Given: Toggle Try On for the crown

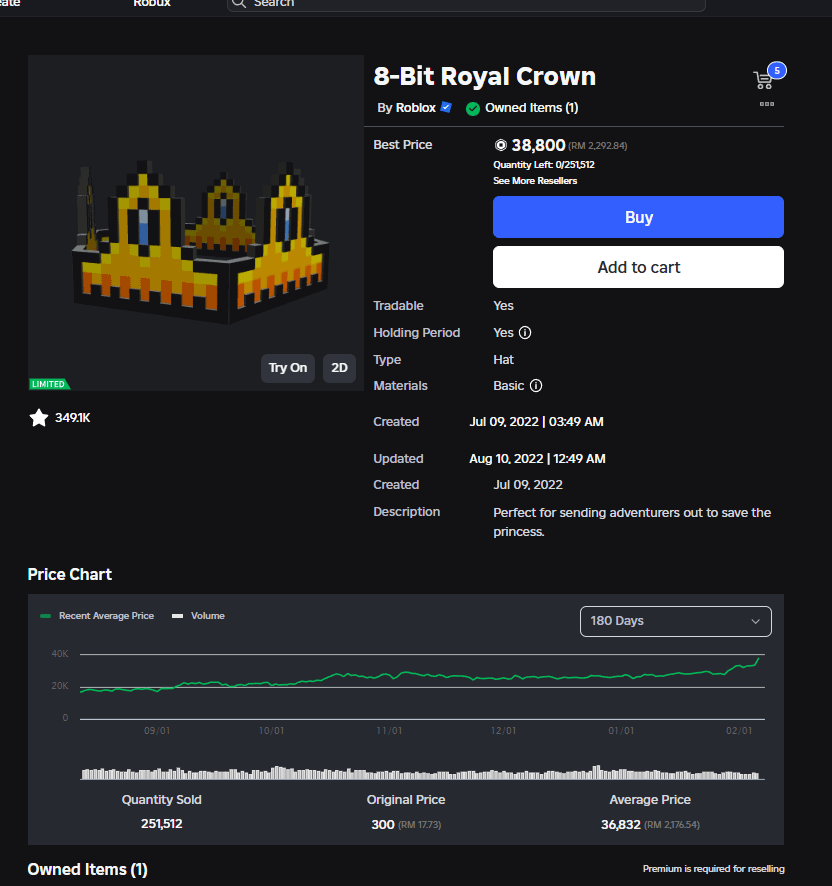Looking at the screenshot, I should 288,368.
